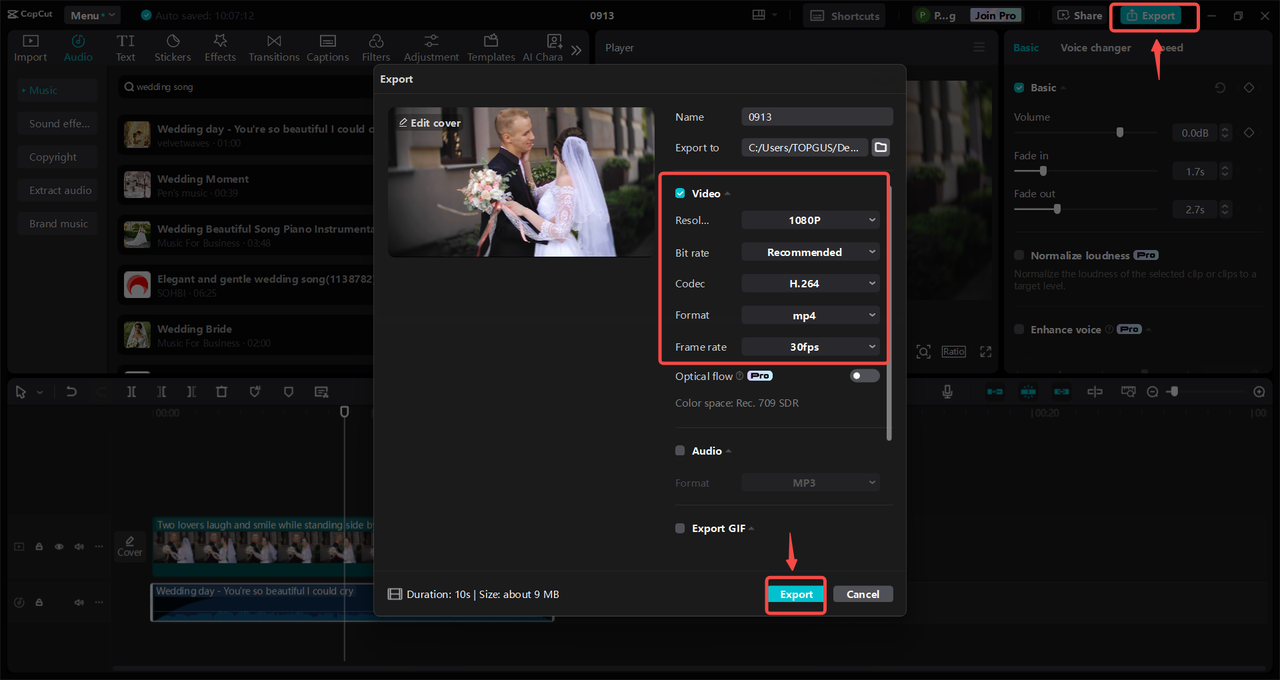This screenshot has height=680, width=1280.
Task: Click the player panel hamburger menu
Action: pos(979,47)
